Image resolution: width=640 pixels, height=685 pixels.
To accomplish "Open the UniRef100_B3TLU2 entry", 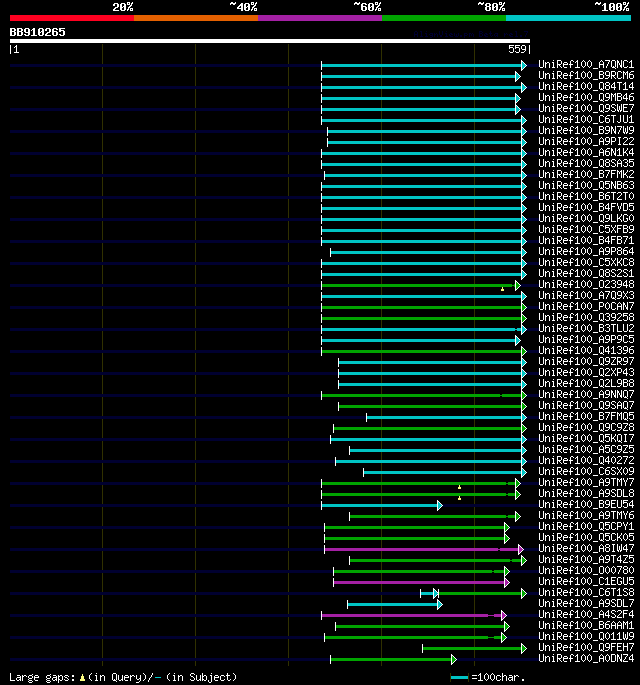I will click(x=586, y=328).
